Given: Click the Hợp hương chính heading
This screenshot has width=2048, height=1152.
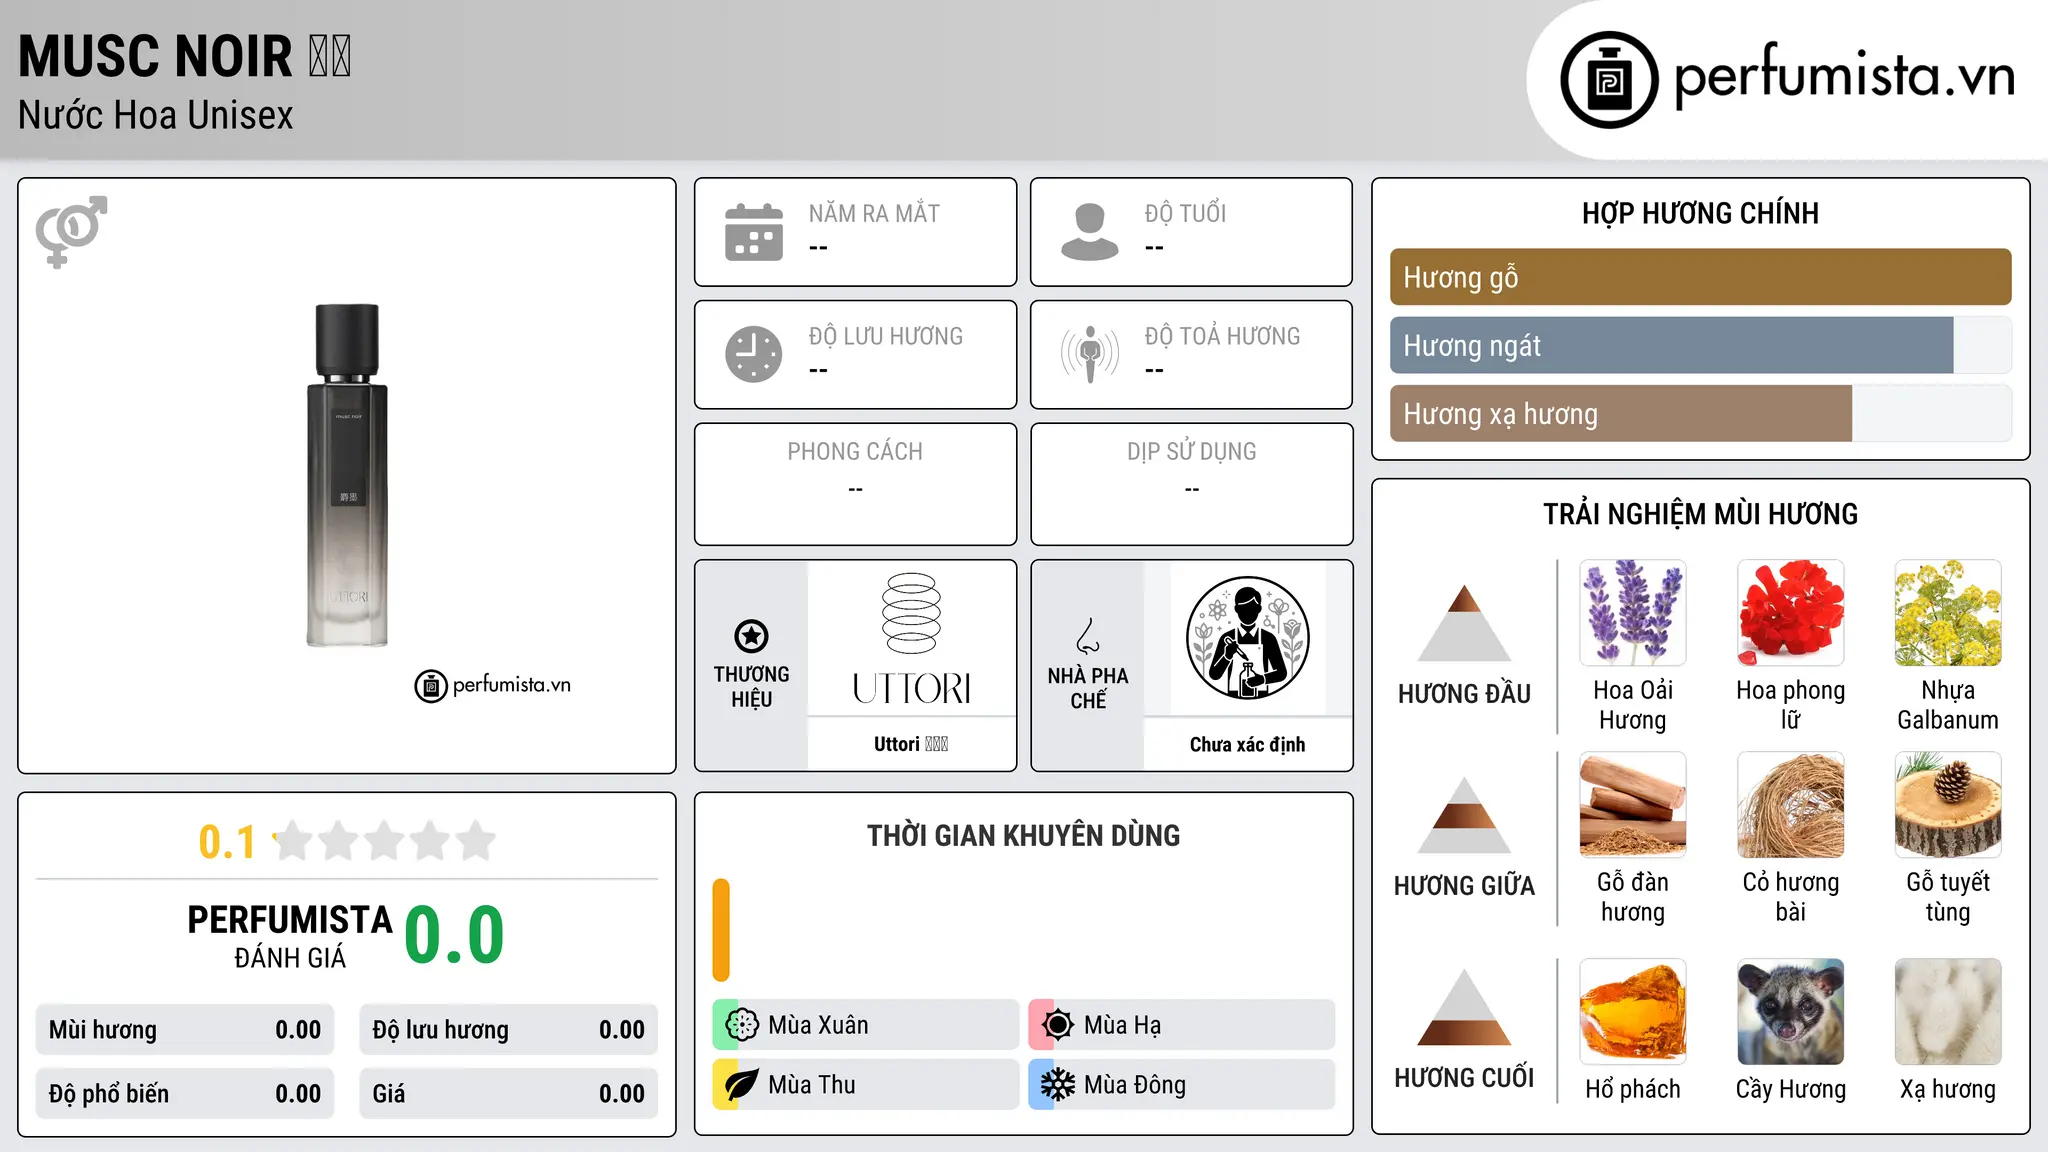Looking at the screenshot, I should click(x=1700, y=213).
